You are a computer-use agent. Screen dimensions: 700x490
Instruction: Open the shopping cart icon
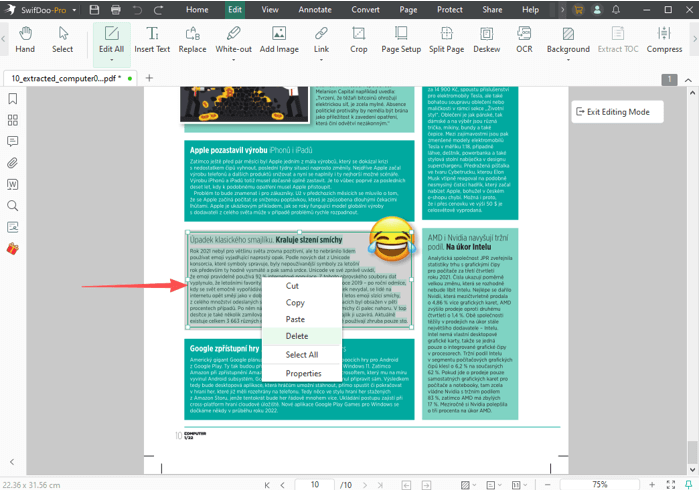(x=579, y=10)
